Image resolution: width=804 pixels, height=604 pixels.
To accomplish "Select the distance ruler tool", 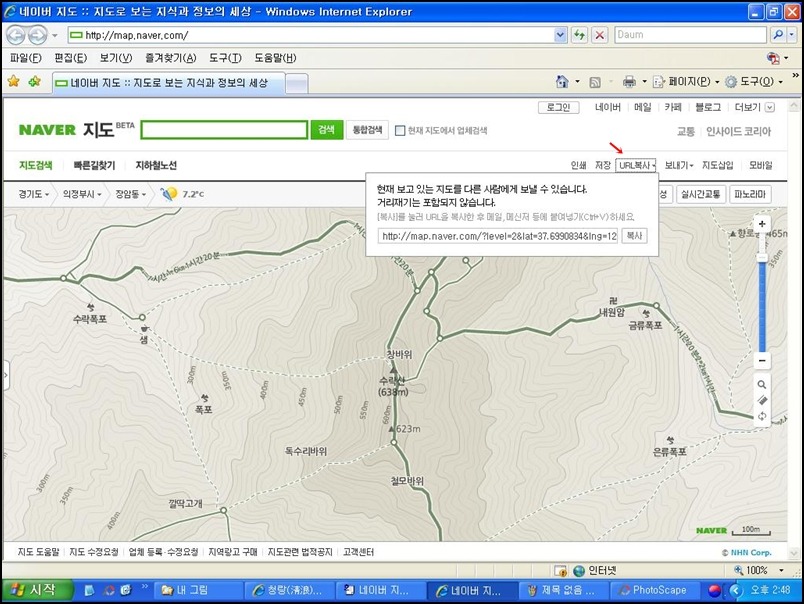I will pos(762,400).
